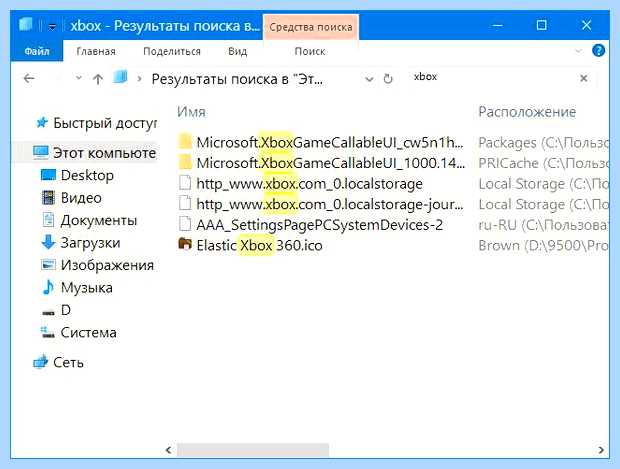Click the Desktop folder icon
The image size is (620, 469).
click(x=48, y=175)
